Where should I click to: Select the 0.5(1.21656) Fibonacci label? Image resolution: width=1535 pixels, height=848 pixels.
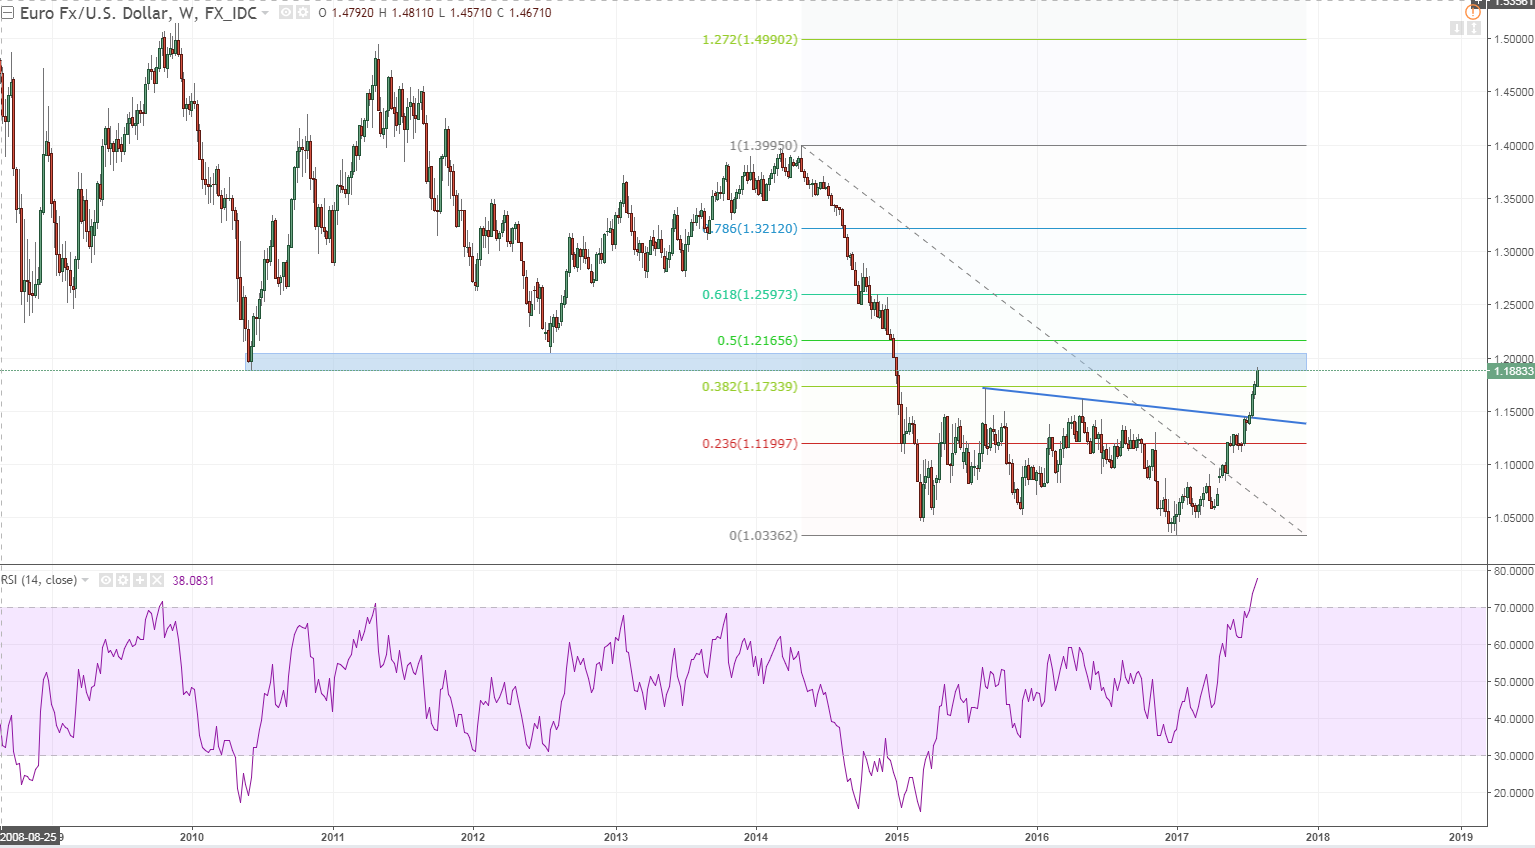758,341
